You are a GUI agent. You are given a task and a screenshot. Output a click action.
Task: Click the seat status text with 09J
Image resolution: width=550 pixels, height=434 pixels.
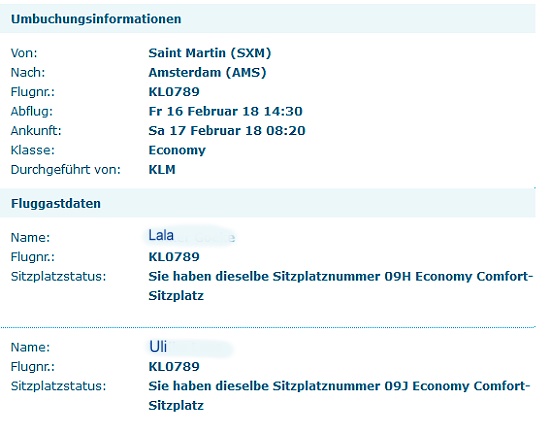(x=339, y=396)
